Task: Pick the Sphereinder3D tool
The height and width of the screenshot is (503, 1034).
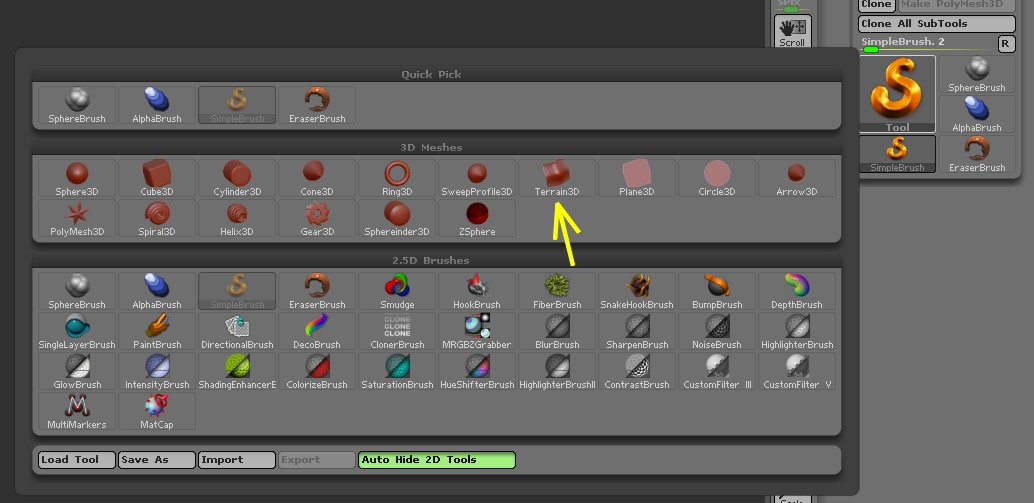Action: [x=397, y=219]
